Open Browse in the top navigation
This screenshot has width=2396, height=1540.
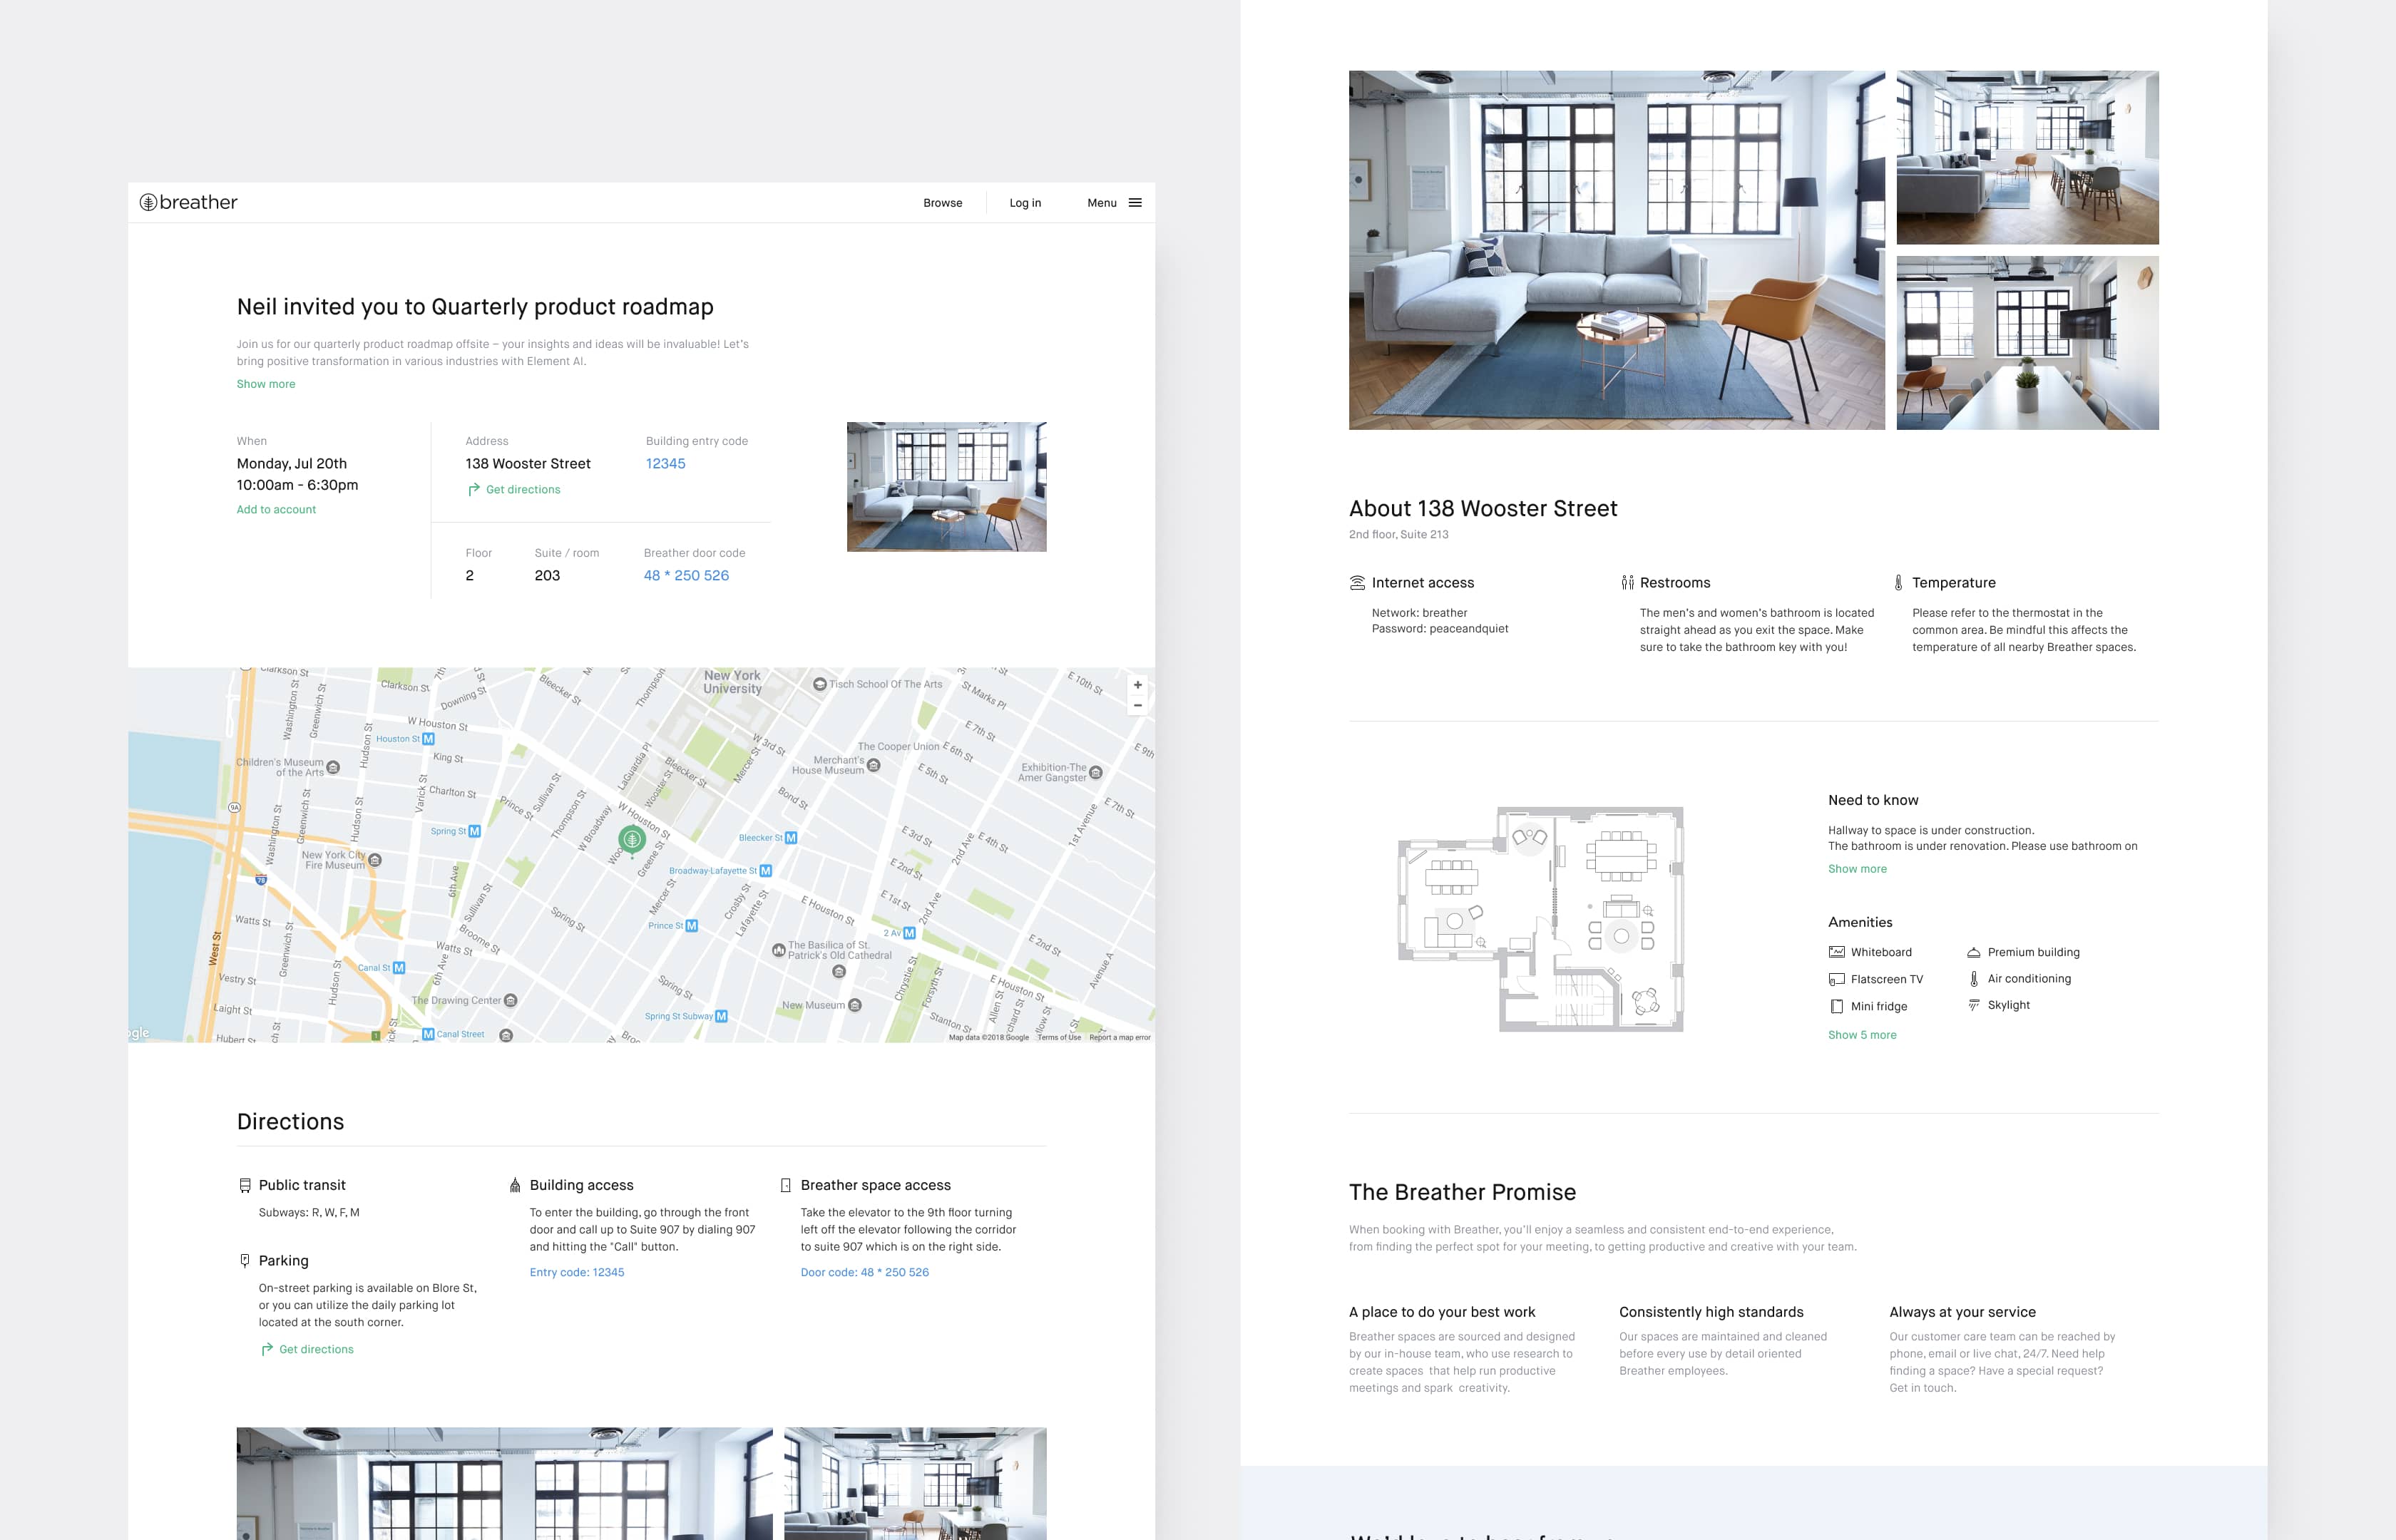click(942, 203)
